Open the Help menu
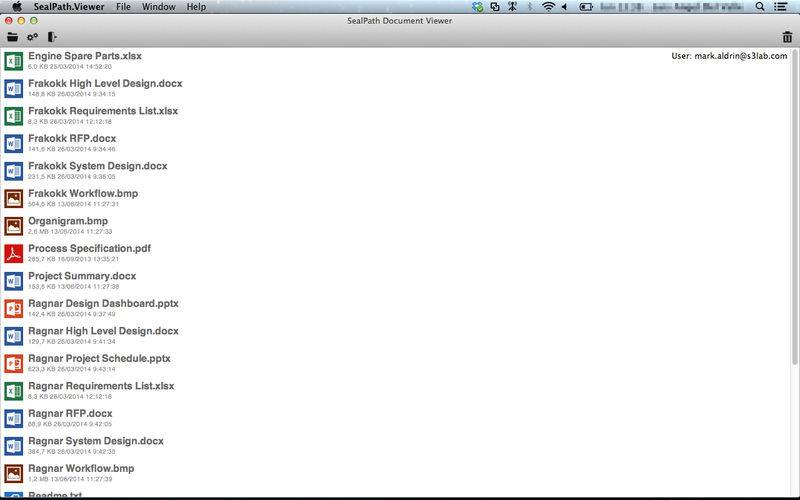Image resolution: width=800 pixels, height=500 pixels. point(196,7)
